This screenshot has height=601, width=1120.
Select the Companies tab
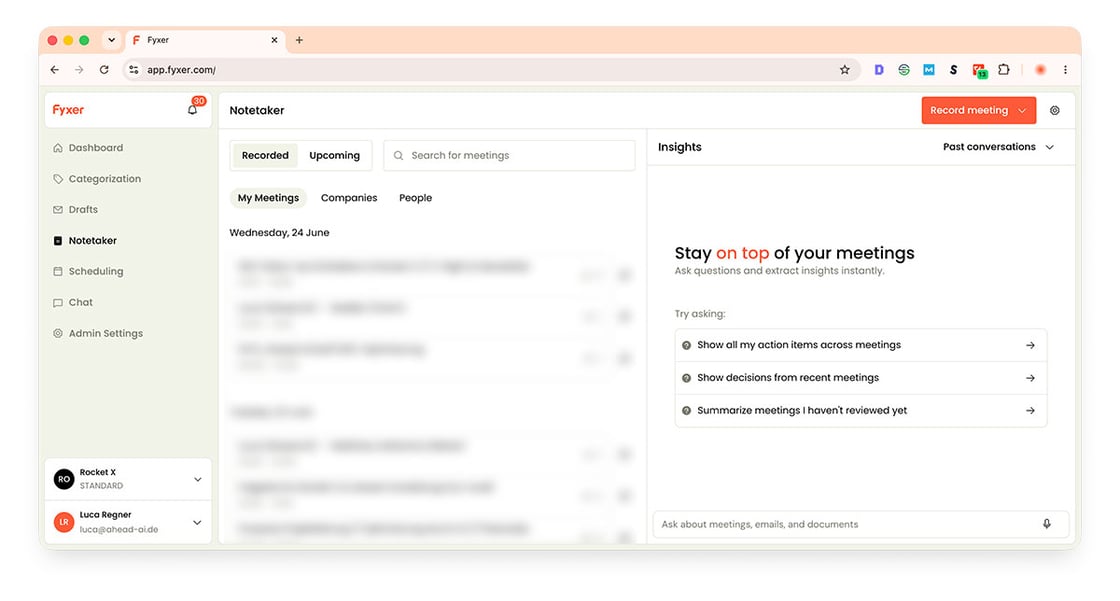pyautogui.click(x=349, y=198)
